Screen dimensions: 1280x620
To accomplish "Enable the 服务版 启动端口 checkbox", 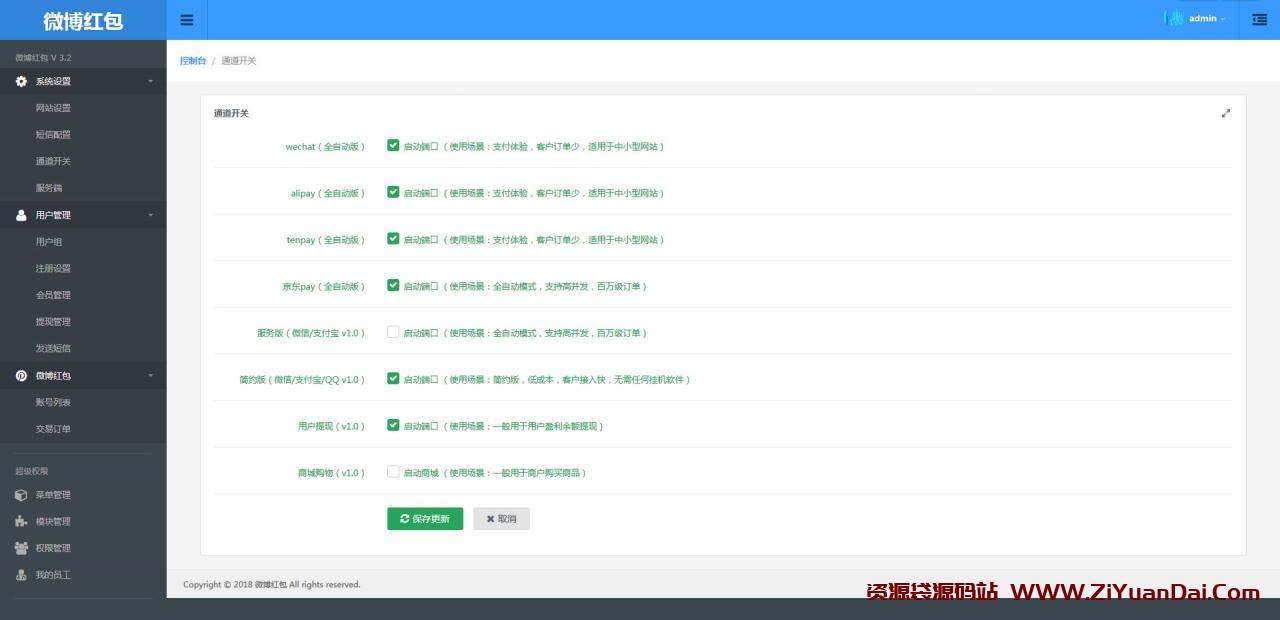I will point(393,332).
